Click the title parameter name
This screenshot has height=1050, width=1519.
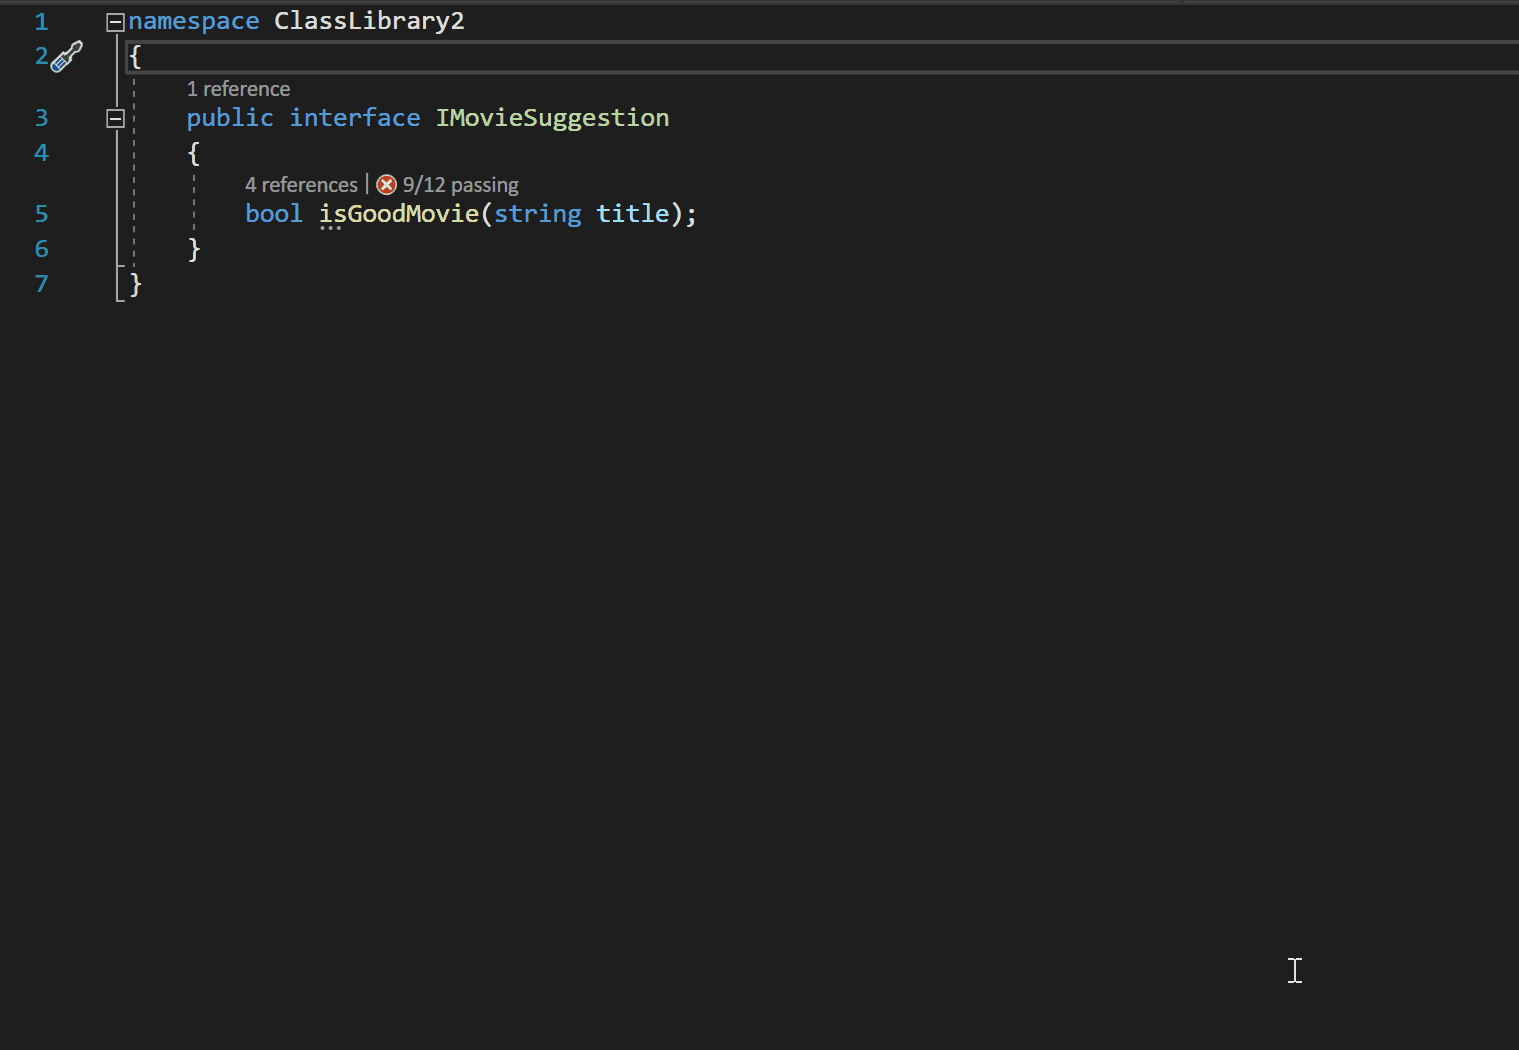(x=632, y=213)
